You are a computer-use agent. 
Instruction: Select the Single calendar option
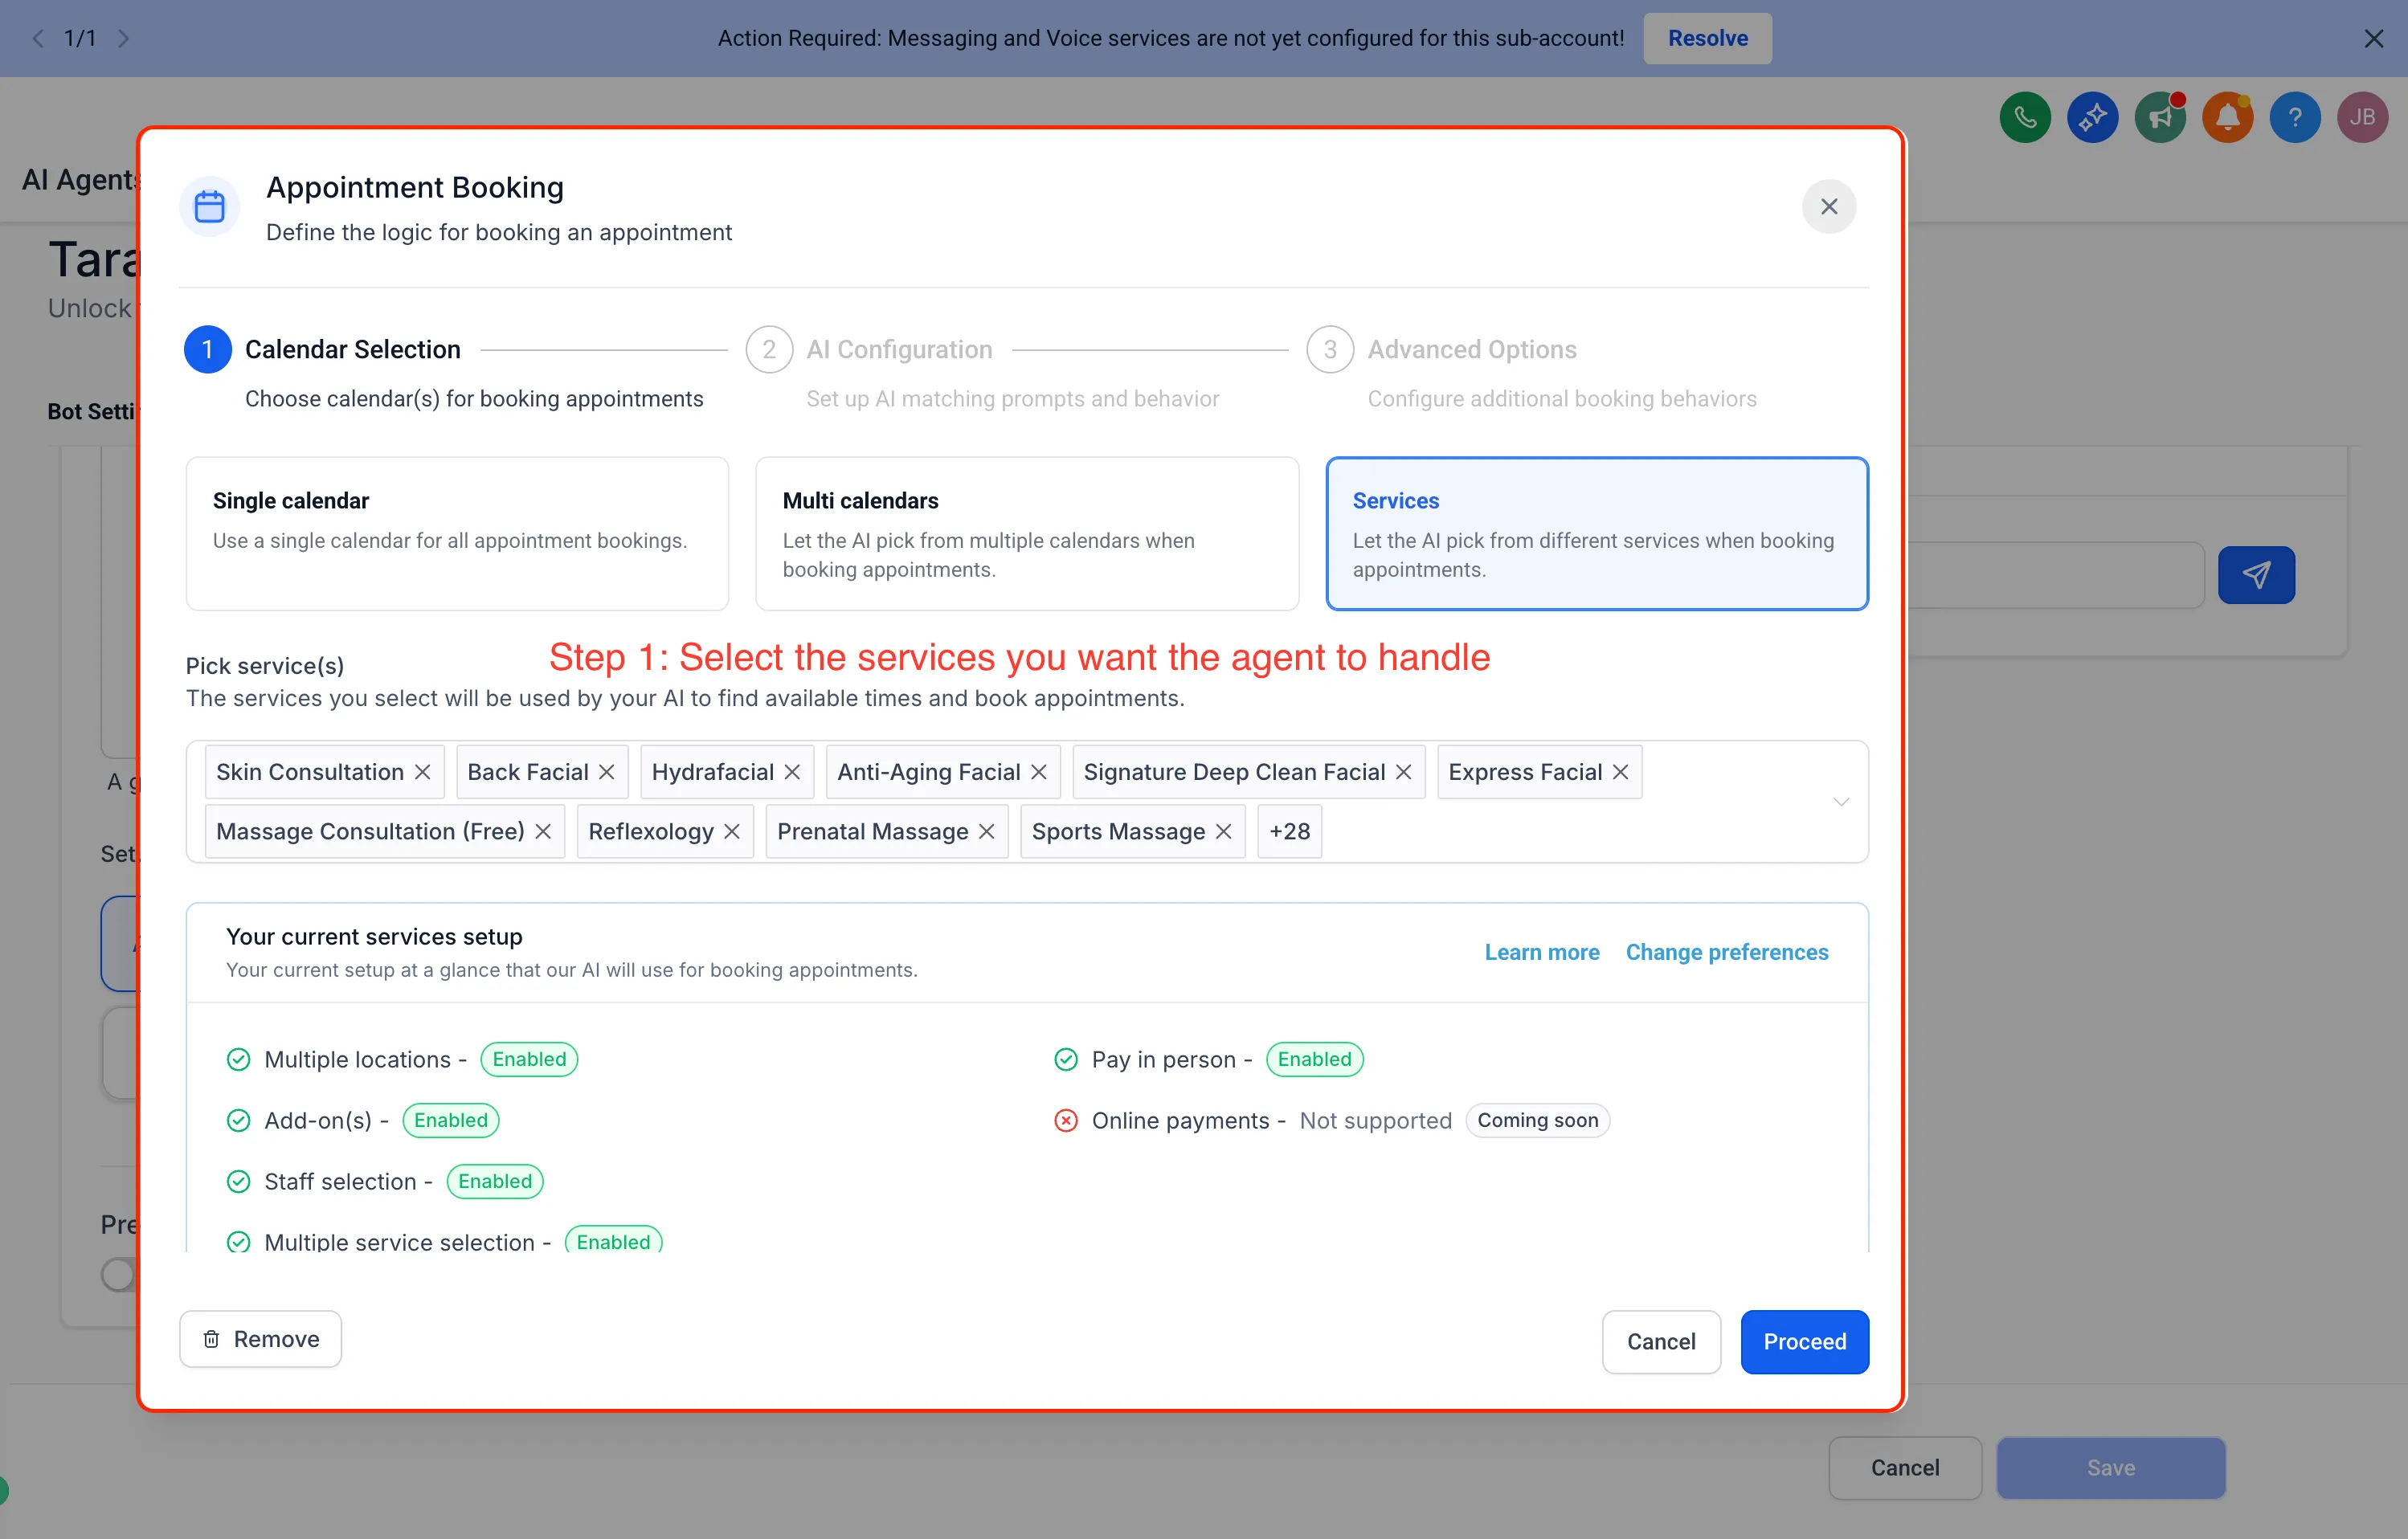(456, 533)
